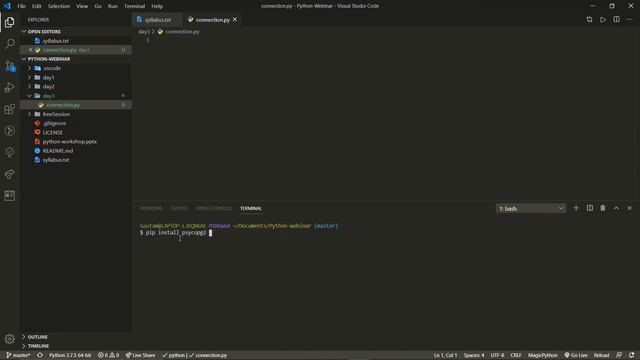Change language mode MagicPython
This screenshot has width=640, height=360.
point(542,355)
